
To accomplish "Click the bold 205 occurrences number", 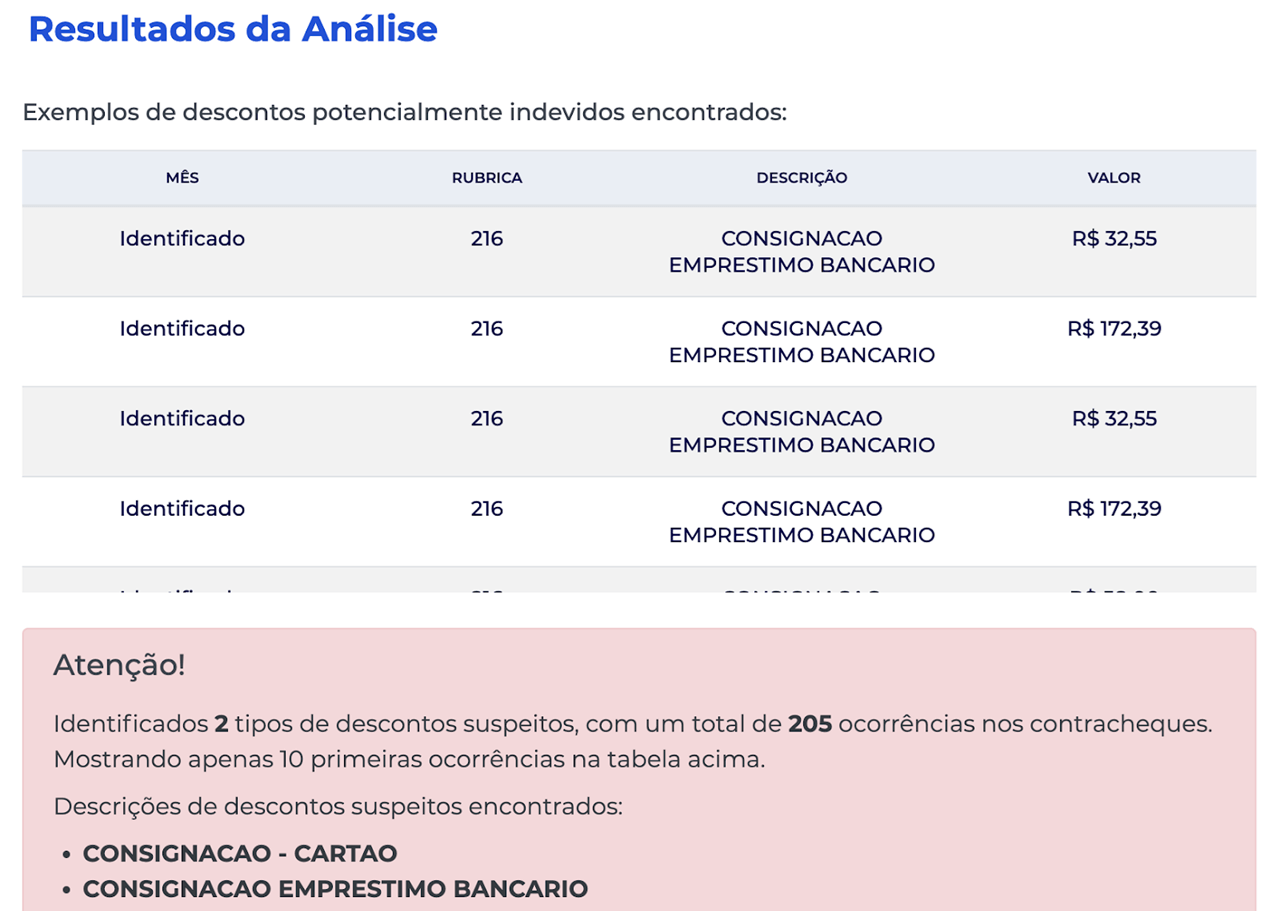I will (810, 724).
